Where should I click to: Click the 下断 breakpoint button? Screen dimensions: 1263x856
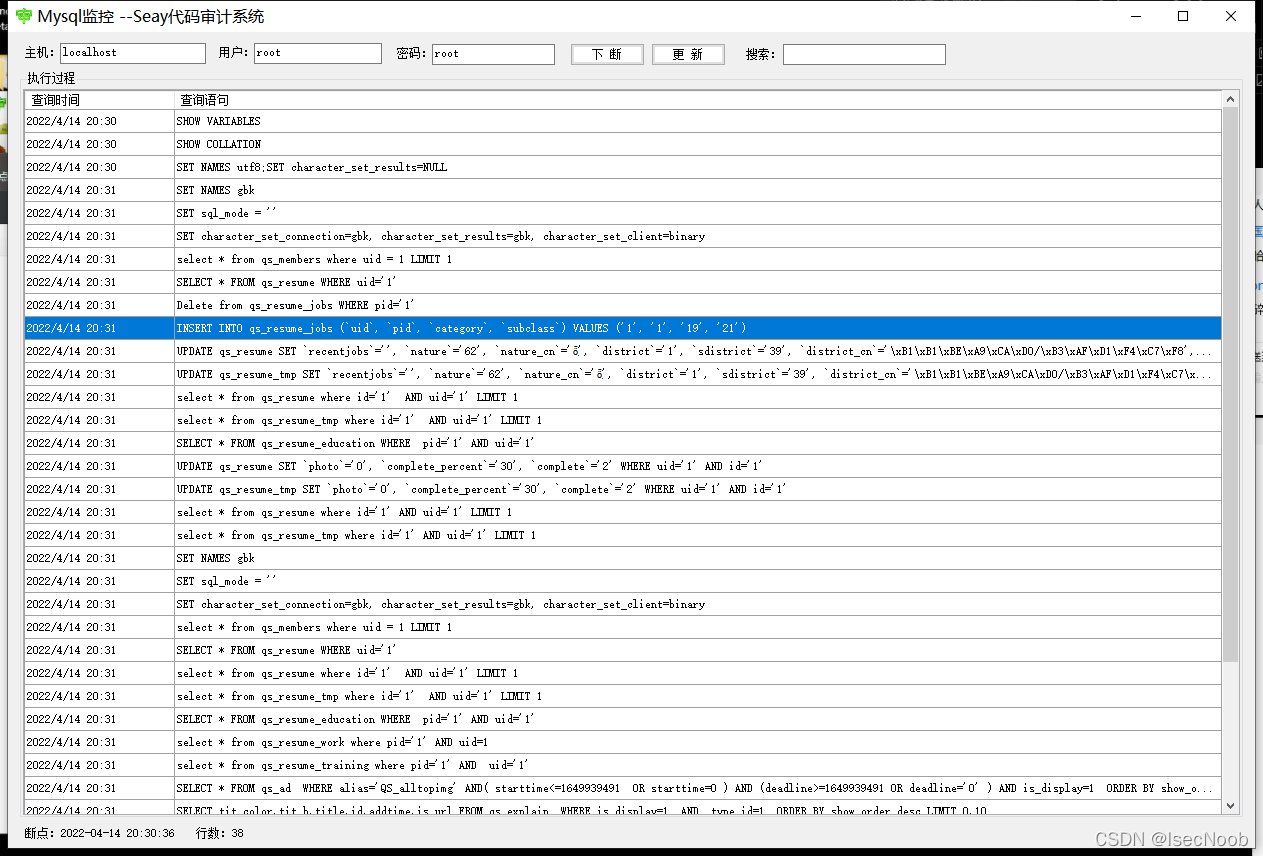click(x=607, y=54)
